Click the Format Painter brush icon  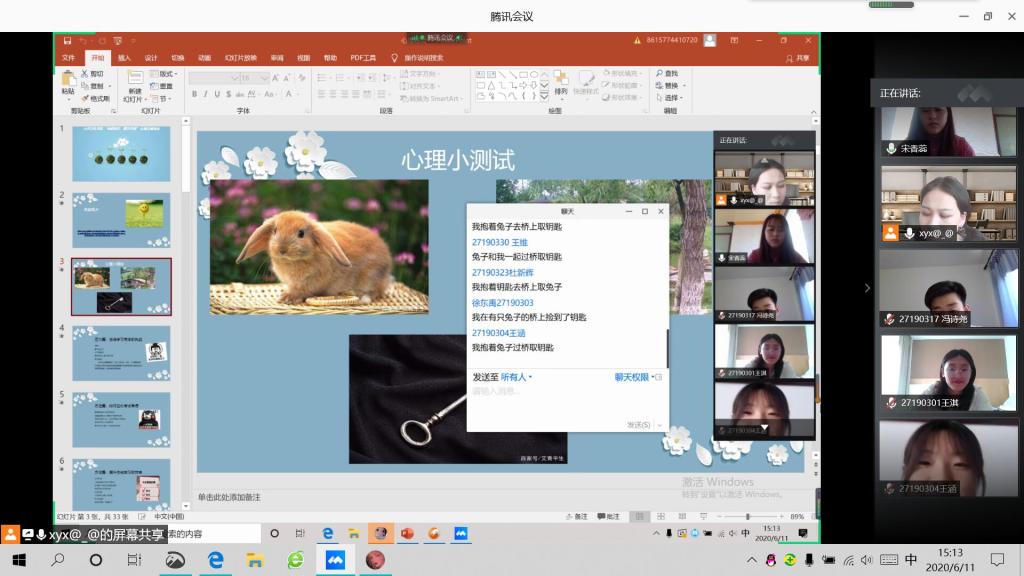coord(84,98)
